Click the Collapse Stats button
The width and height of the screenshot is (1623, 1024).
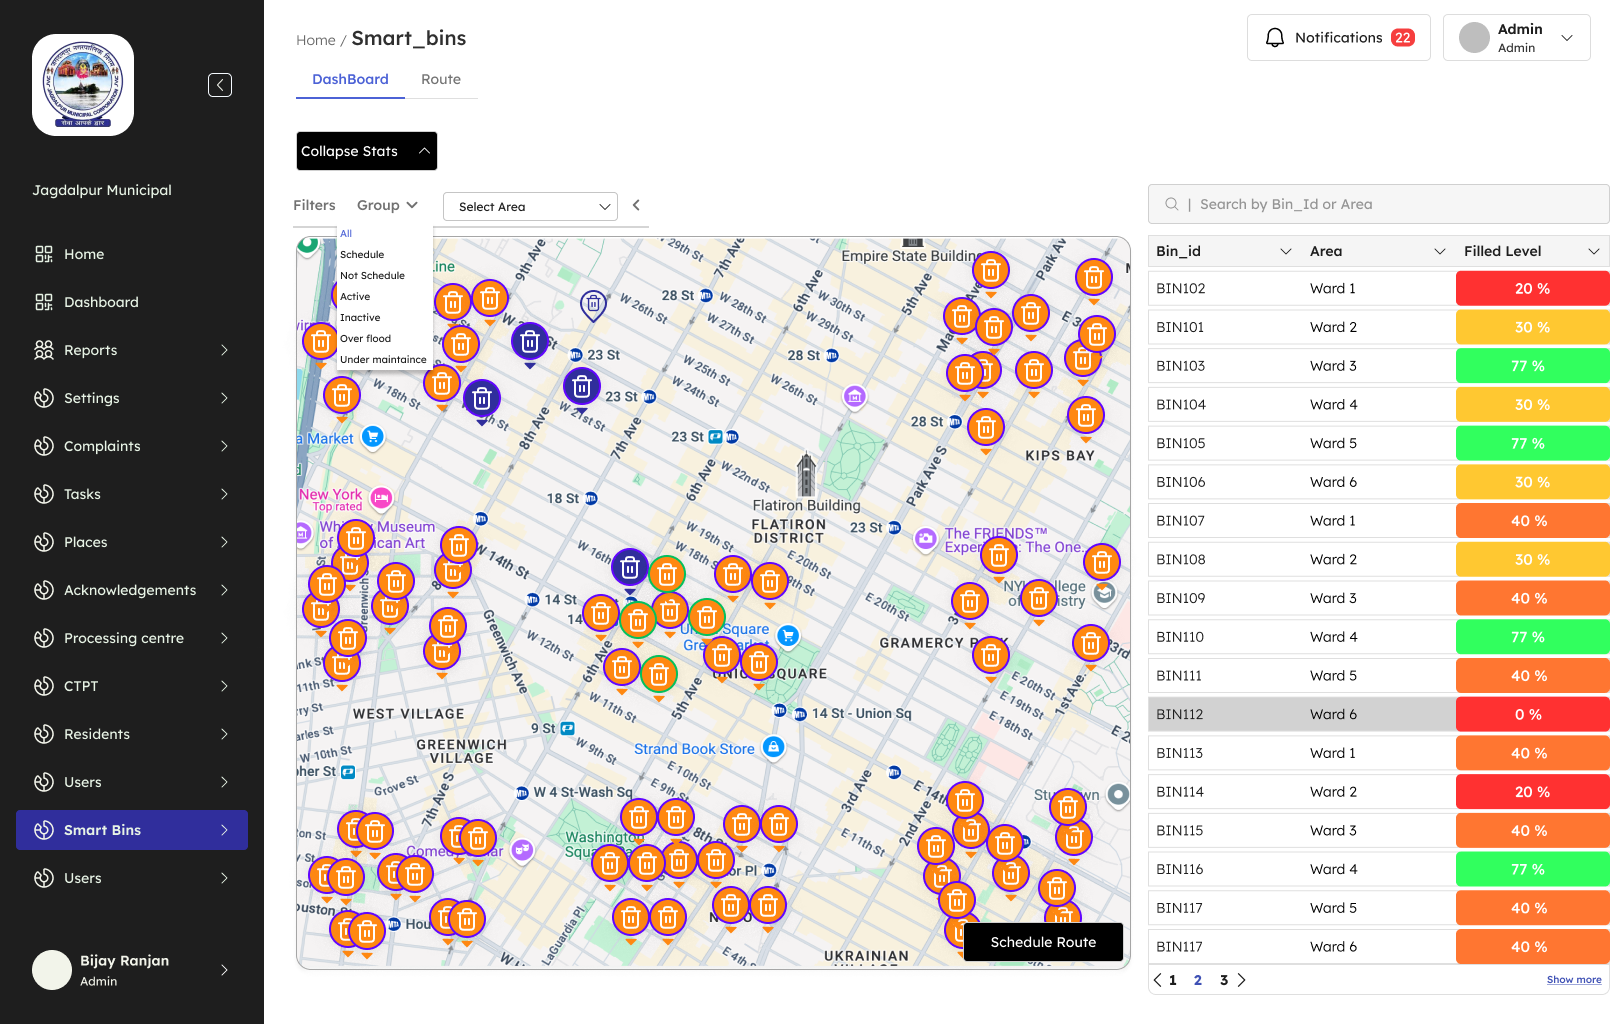[367, 151]
